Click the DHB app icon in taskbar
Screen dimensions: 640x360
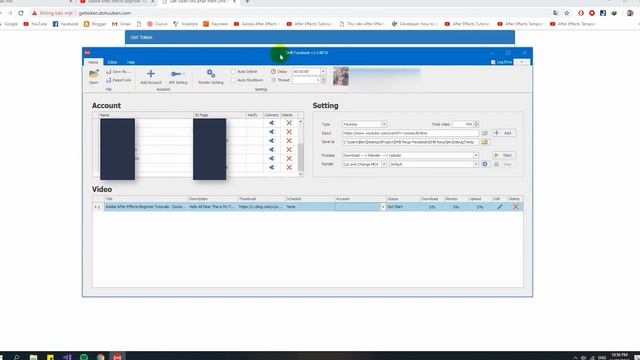pos(117,357)
